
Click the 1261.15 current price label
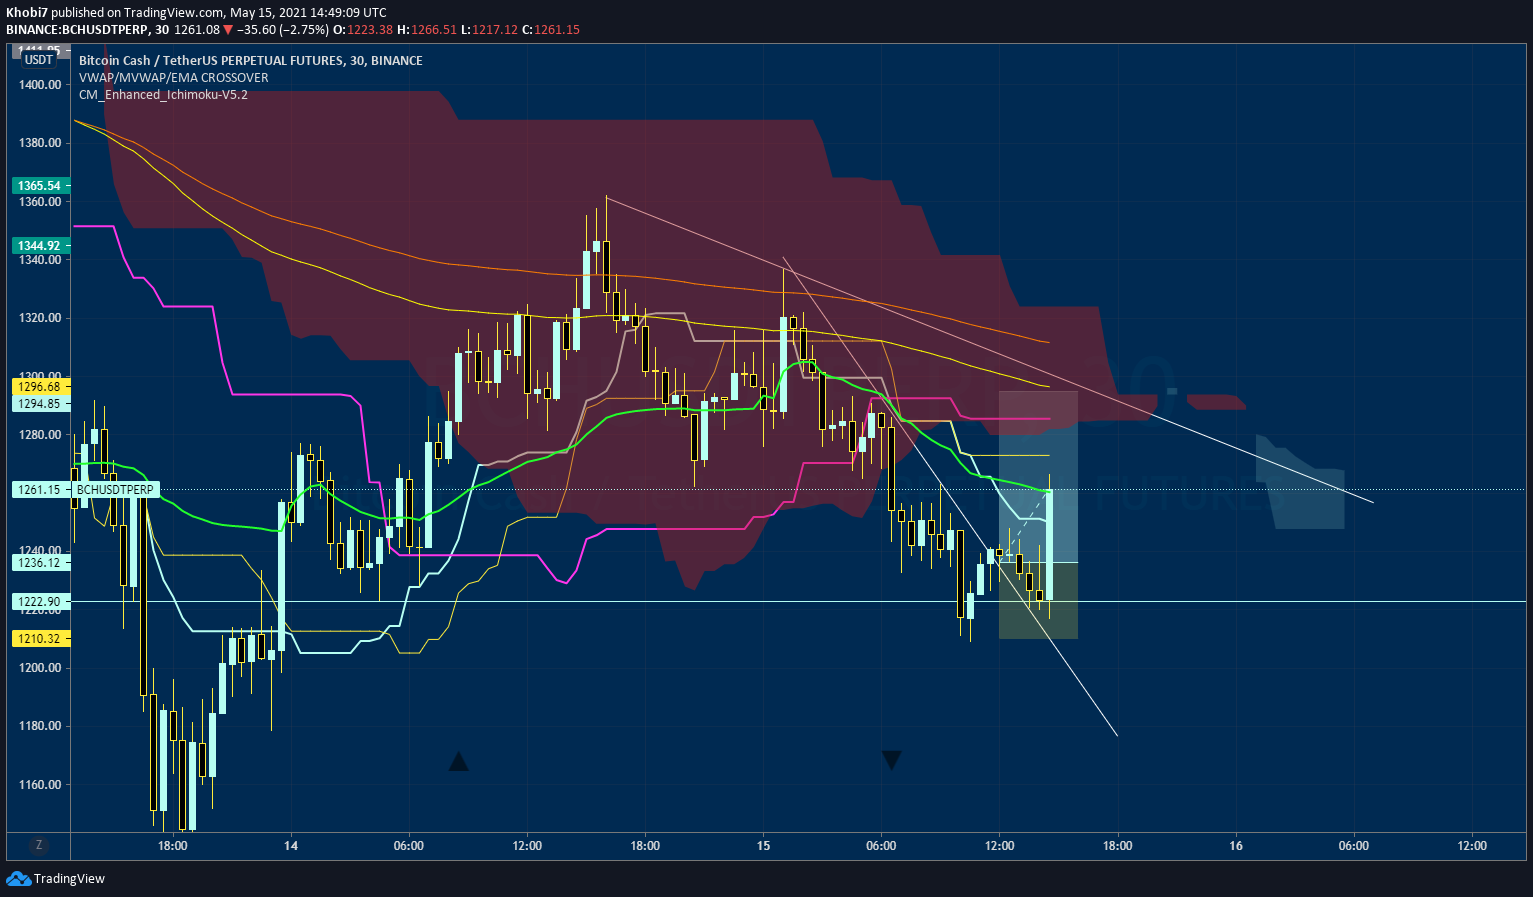tap(39, 490)
